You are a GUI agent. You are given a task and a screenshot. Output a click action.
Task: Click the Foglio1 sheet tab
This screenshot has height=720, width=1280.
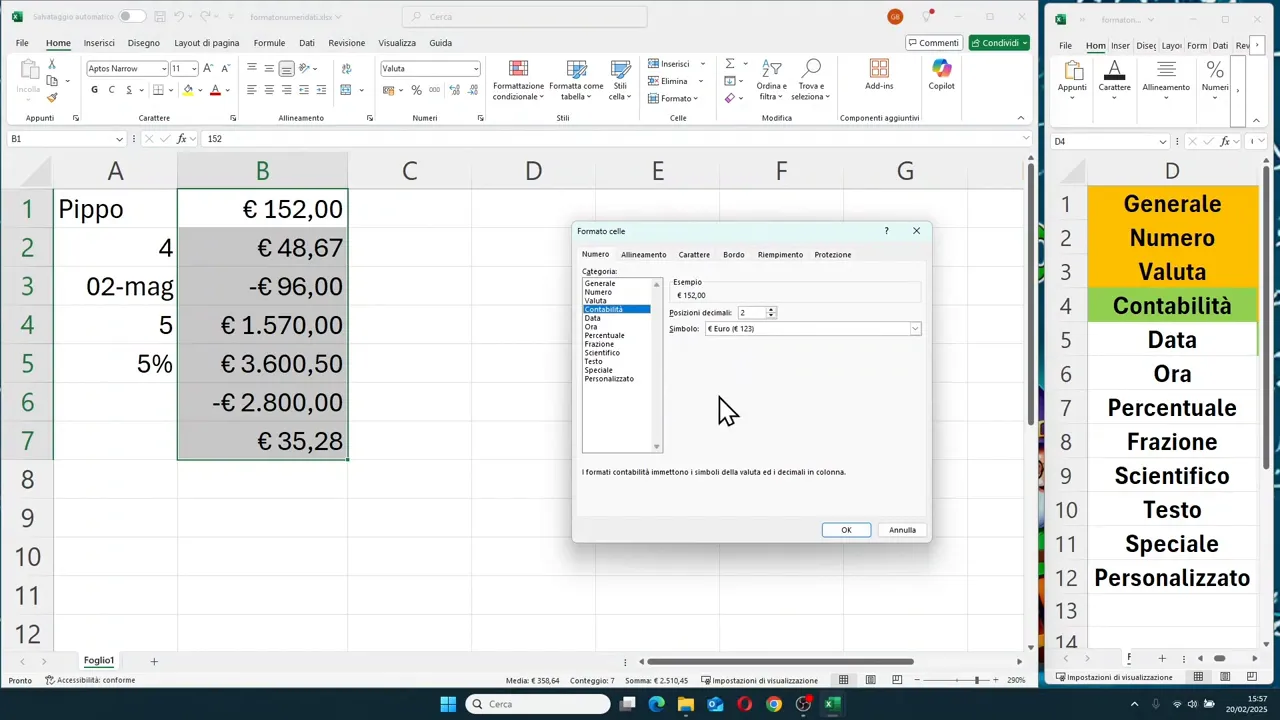click(99, 661)
